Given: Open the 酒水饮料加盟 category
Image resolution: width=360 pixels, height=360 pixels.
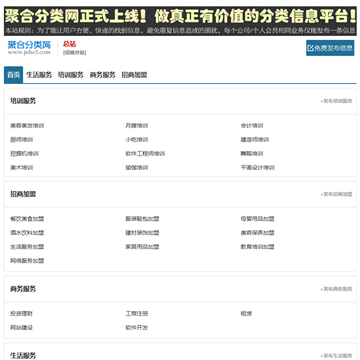Looking at the screenshot, I should [x=27, y=233].
